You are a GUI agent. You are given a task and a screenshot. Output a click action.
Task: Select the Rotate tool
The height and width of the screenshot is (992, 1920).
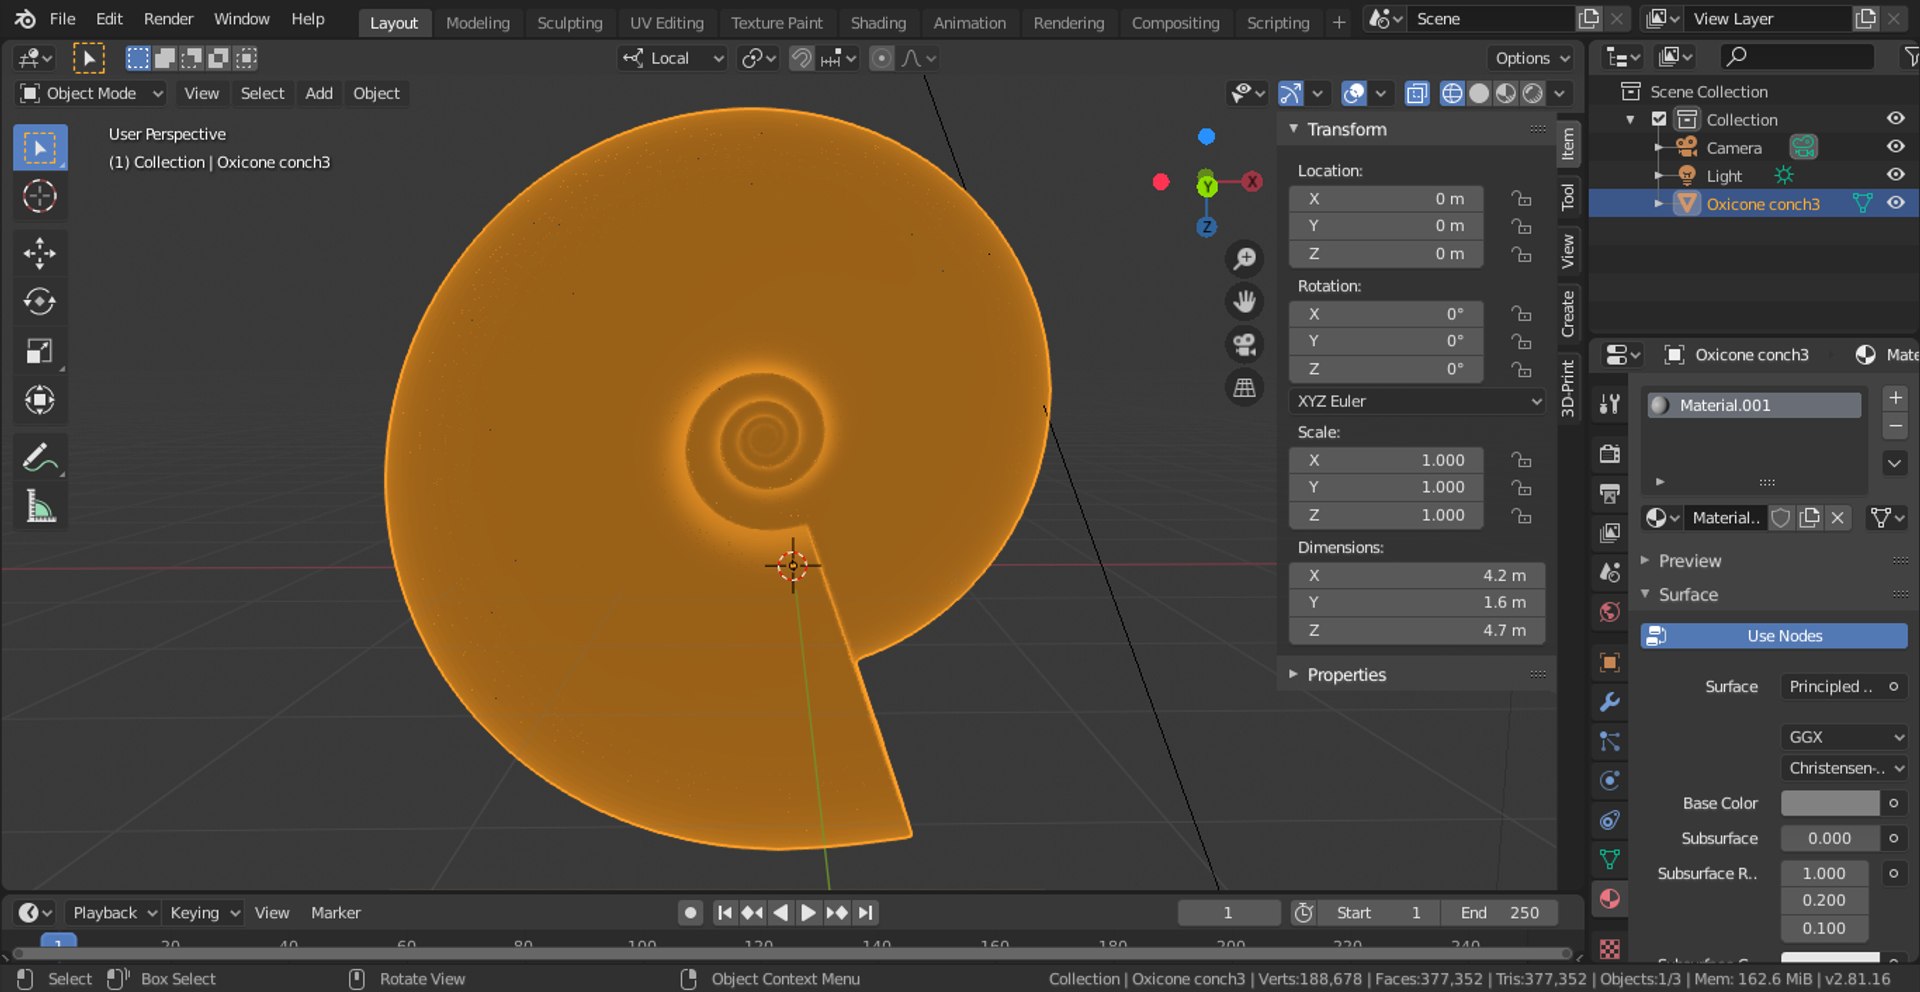coord(40,301)
